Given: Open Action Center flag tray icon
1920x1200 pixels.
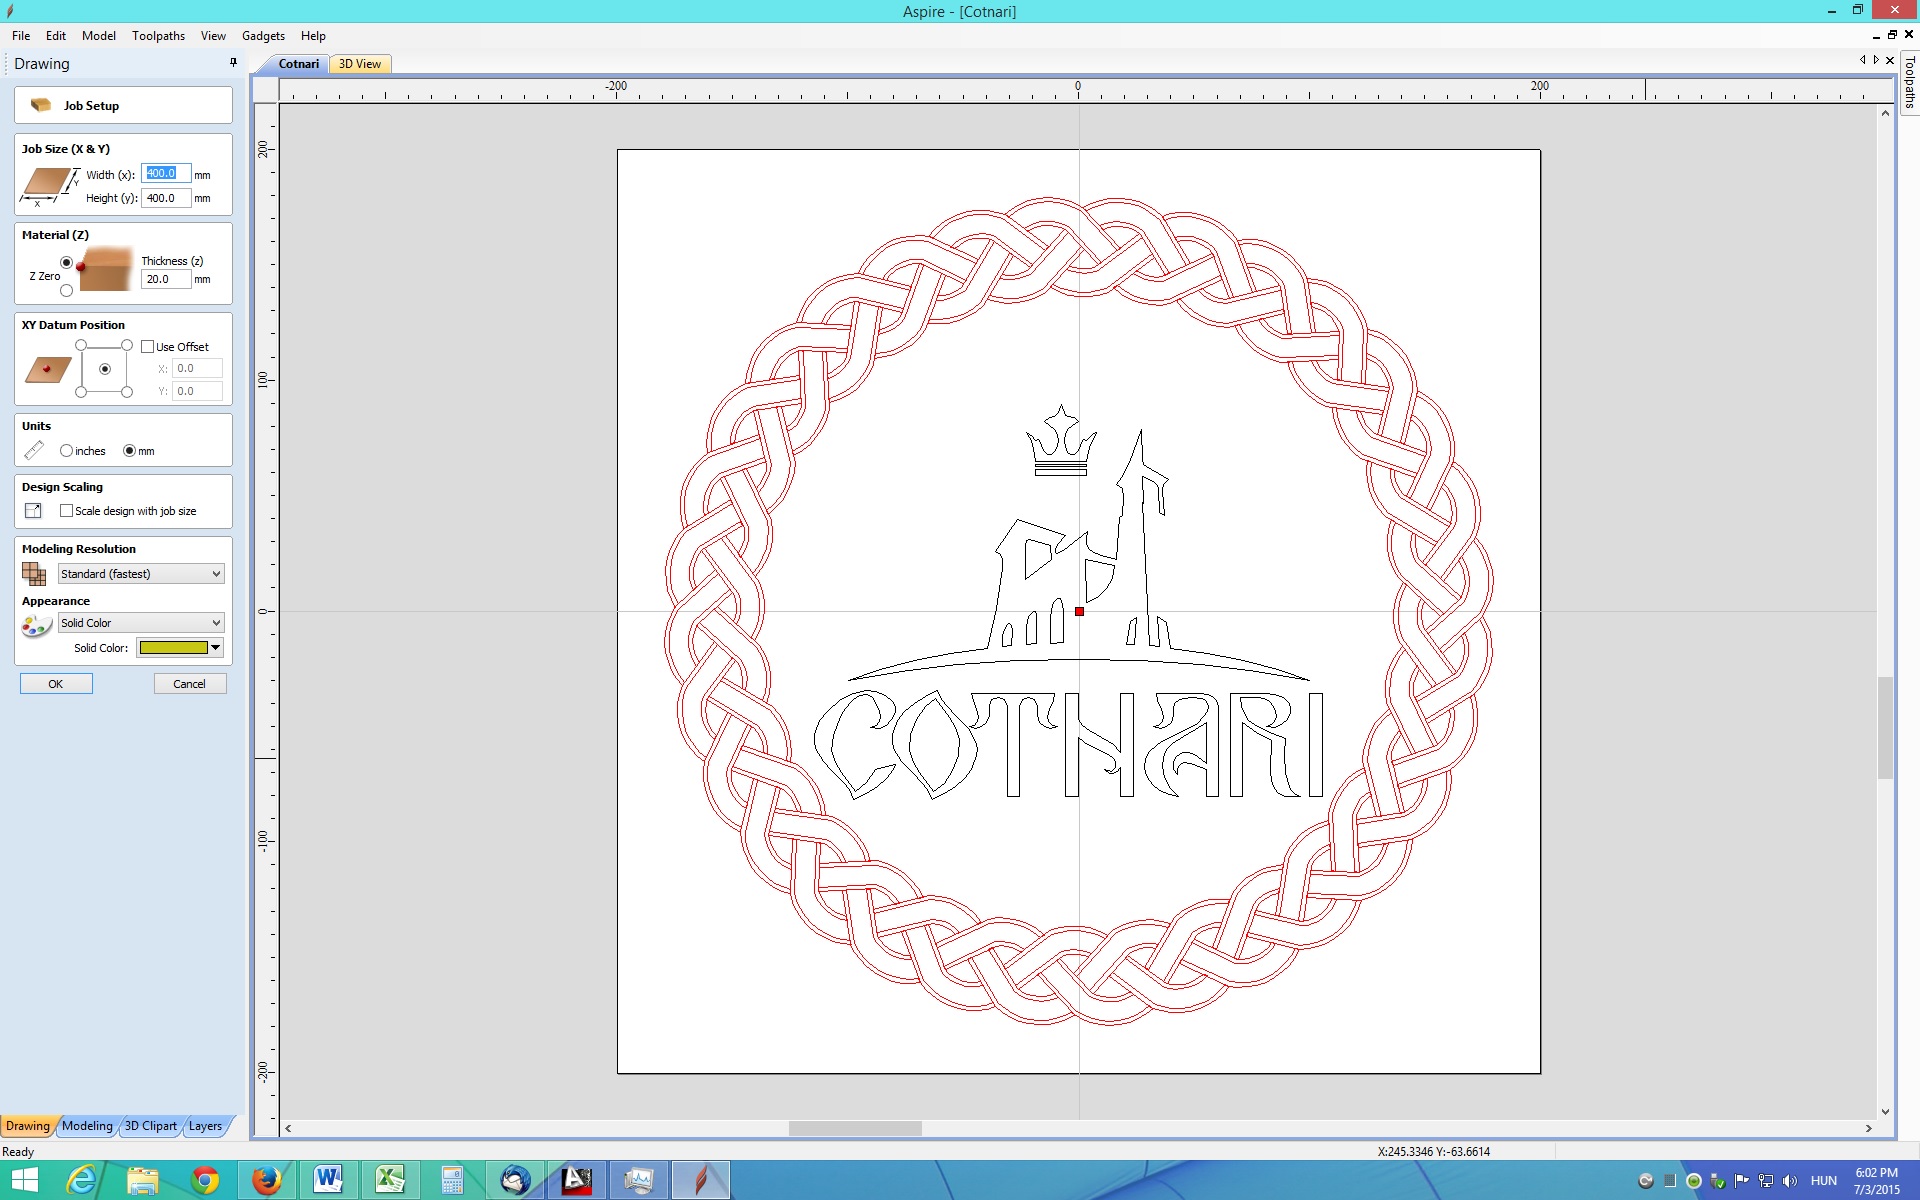Looking at the screenshot, I should pos(1742,1180).
